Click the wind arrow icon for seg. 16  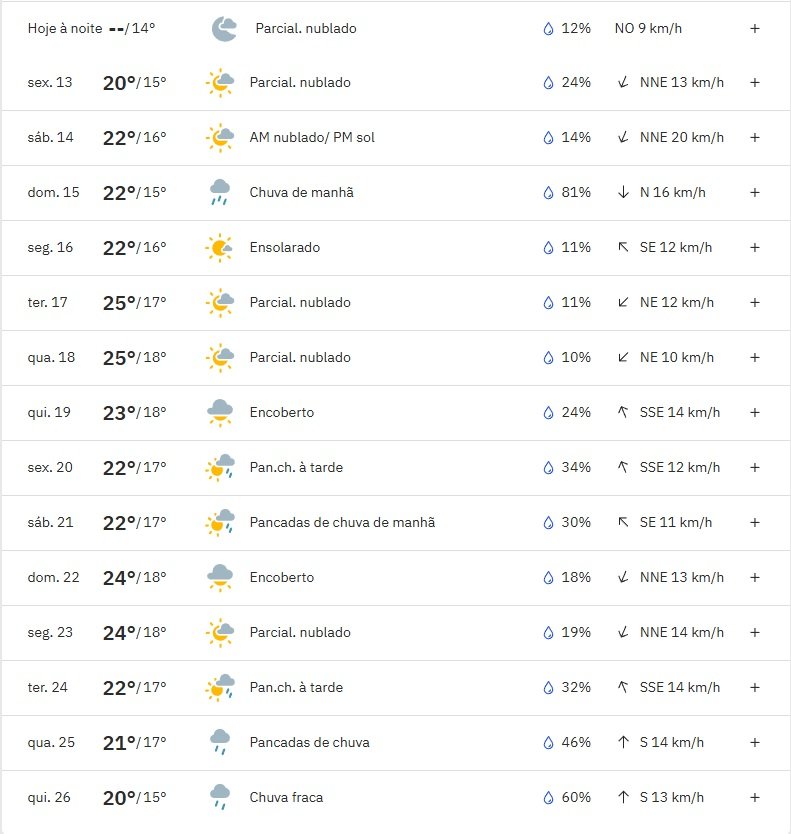623,247
